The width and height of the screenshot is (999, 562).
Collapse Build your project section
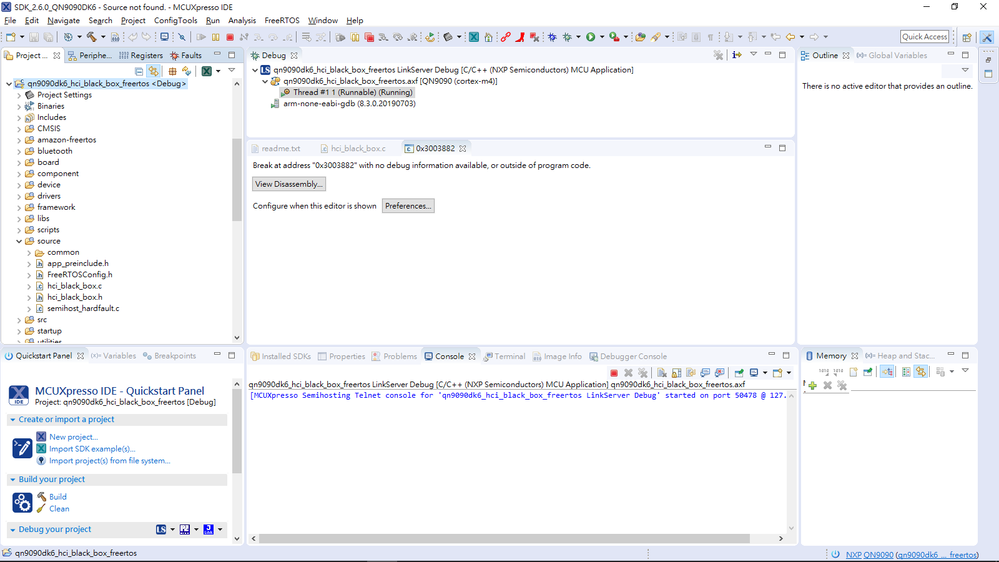(13, 480)
